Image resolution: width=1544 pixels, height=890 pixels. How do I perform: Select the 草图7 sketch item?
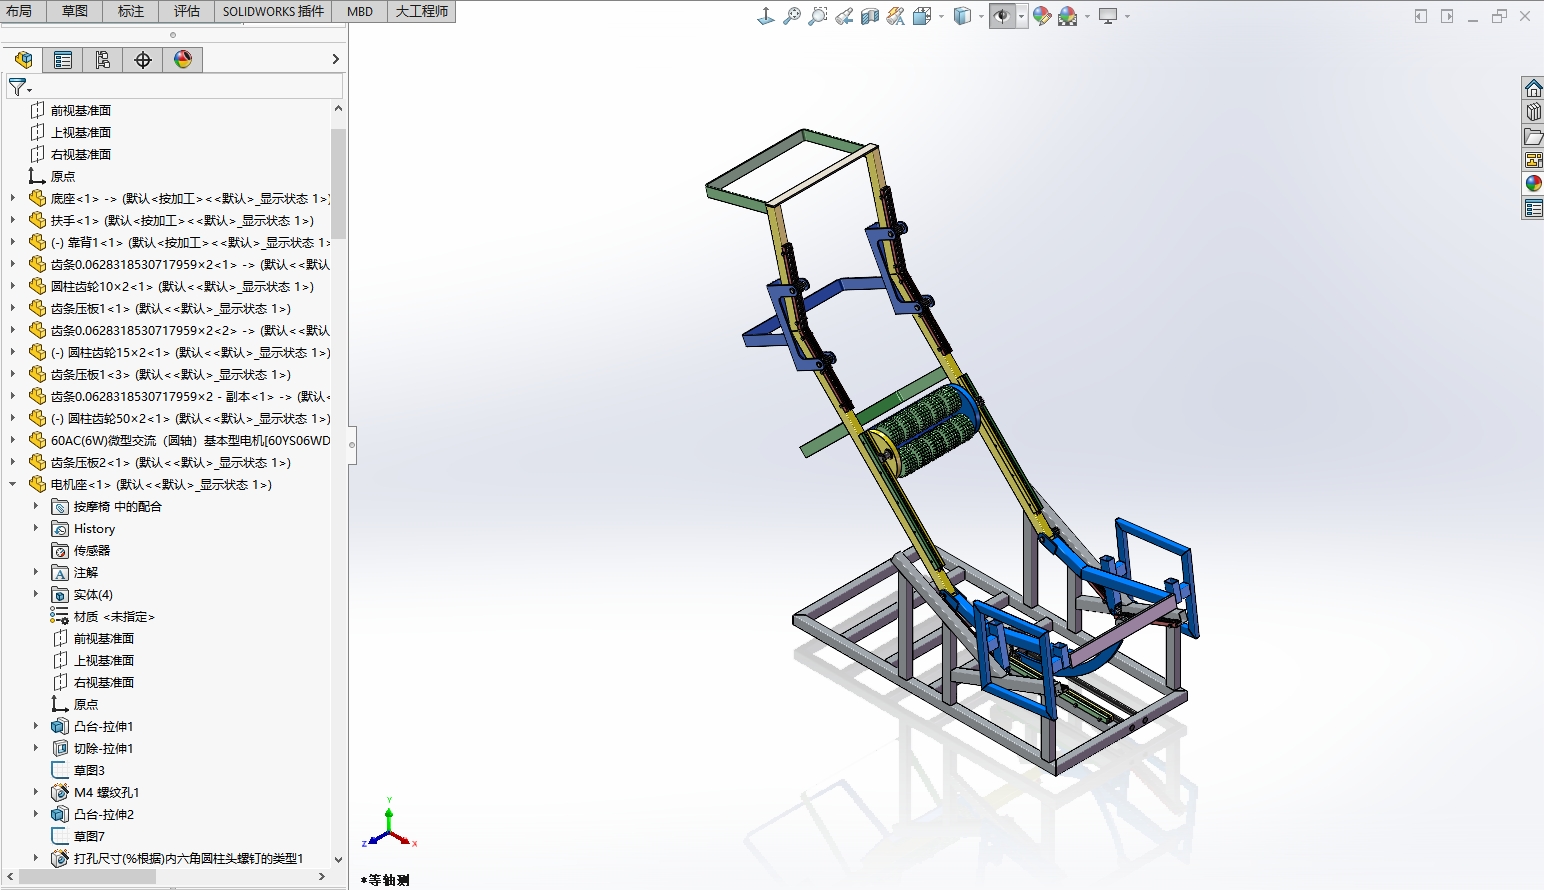tap(89, 836)
